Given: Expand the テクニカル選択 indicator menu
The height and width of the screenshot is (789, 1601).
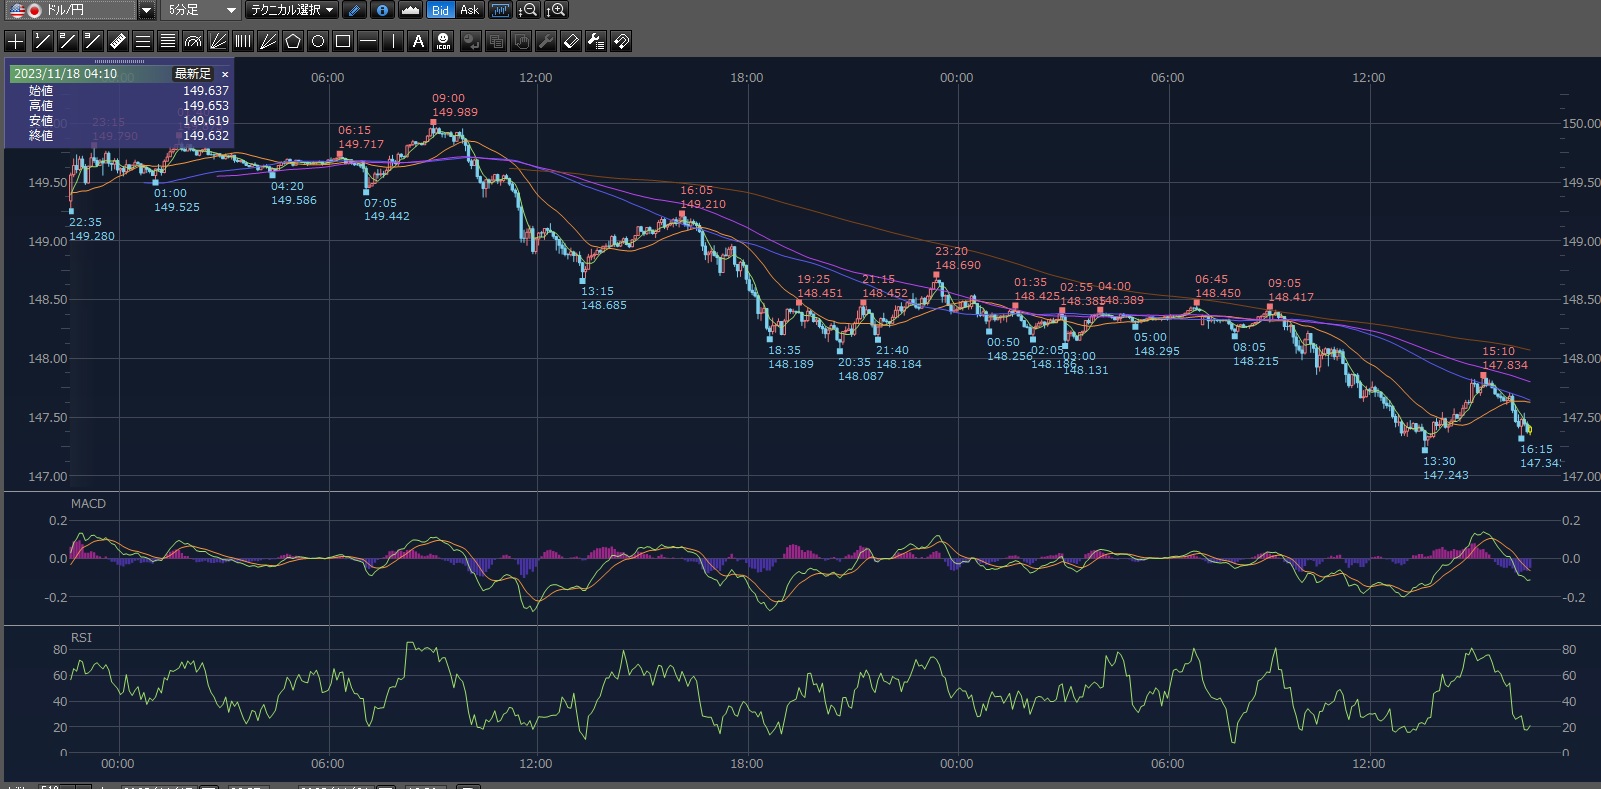Looking at the screenshot, I should 292,10.
